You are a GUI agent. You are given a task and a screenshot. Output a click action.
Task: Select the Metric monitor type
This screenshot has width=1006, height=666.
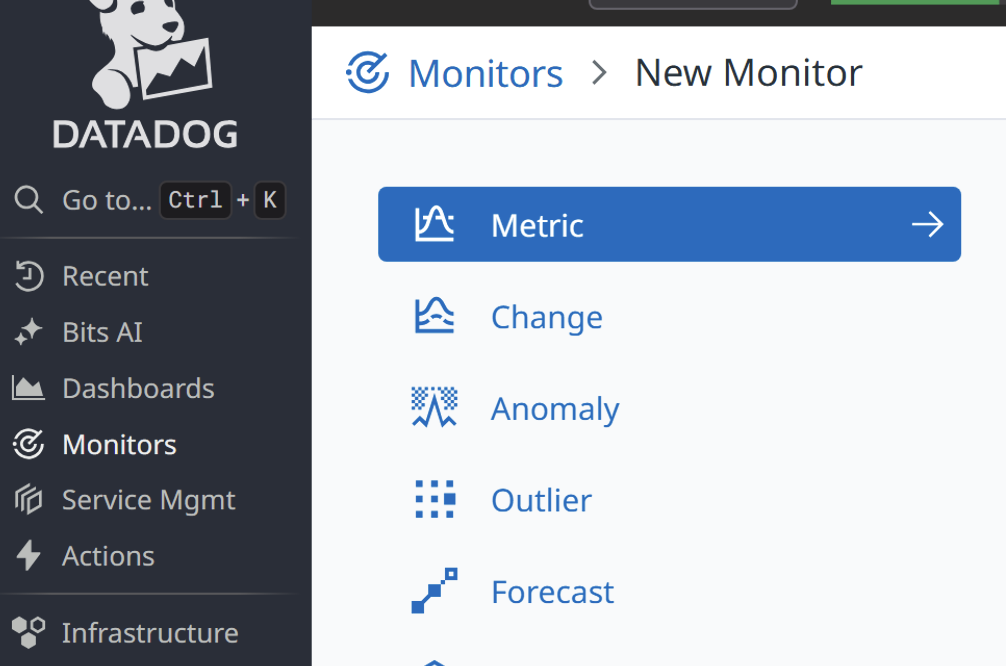[x=669, y=225]
